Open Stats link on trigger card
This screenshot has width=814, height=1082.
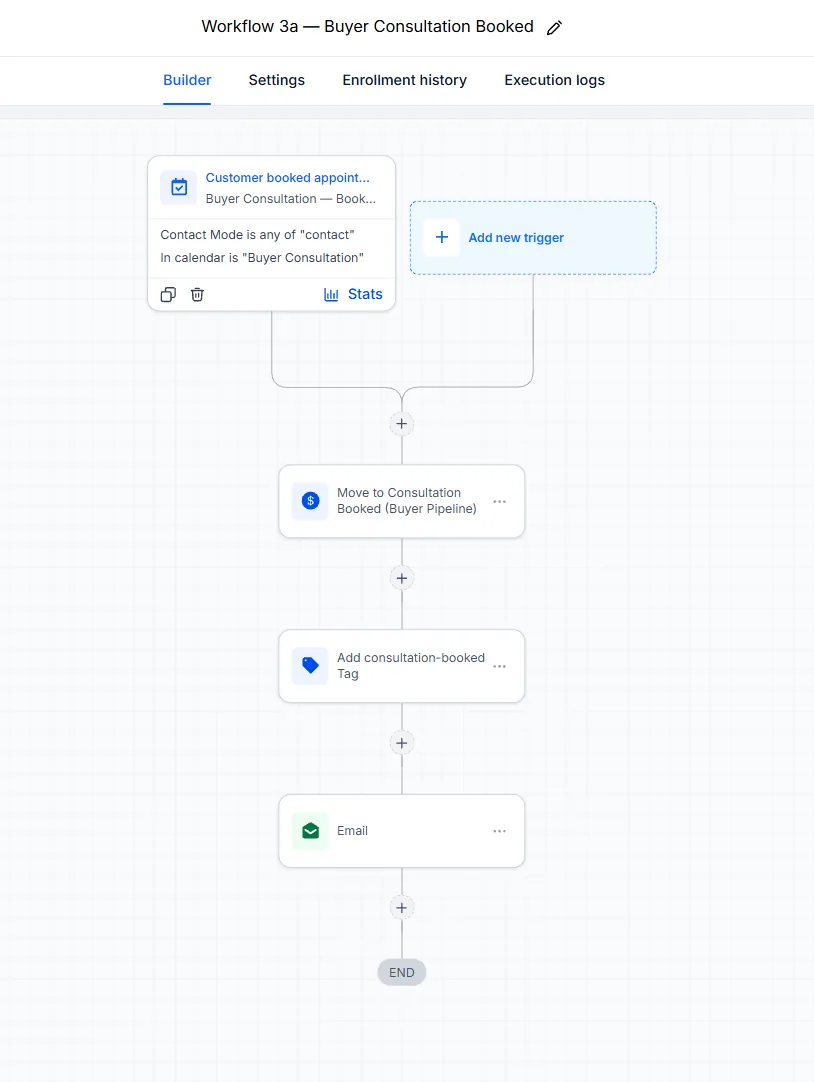[365, 294]
